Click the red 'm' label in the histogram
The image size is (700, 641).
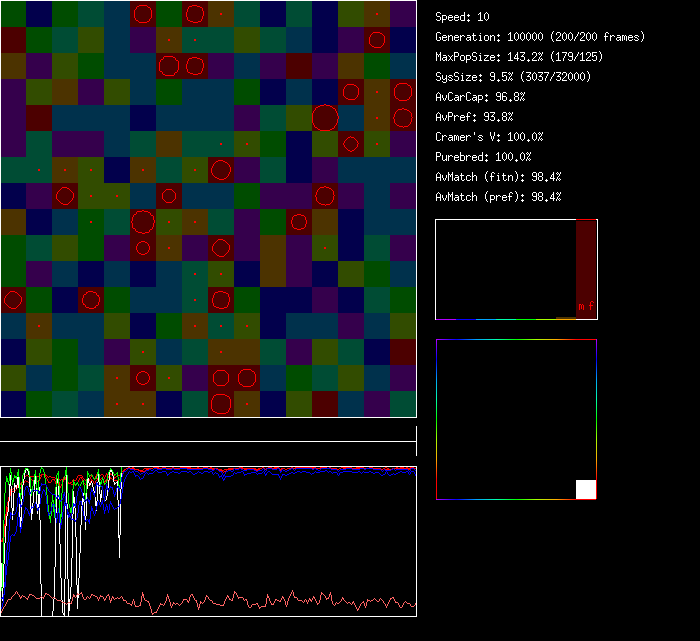[581, 305]
